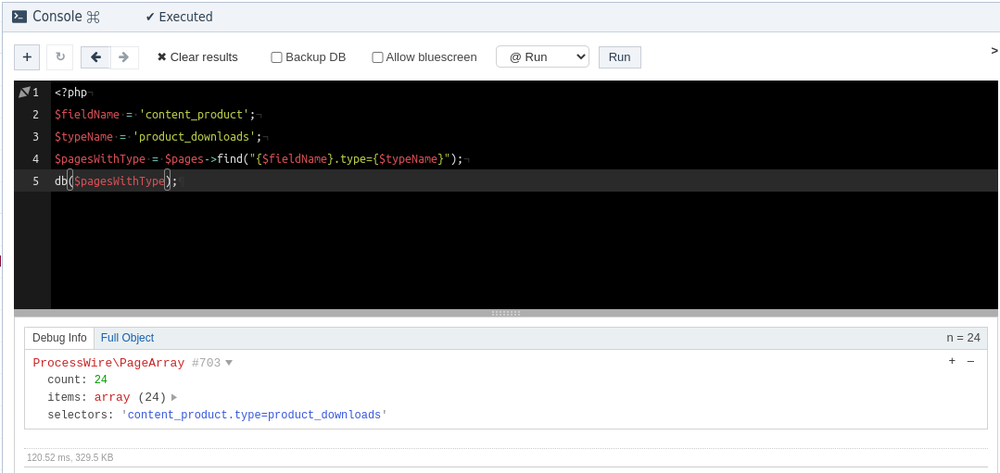Open the @ Run mode dropdown
Screen dimensions: 1000x473
[x=542, y=57]
